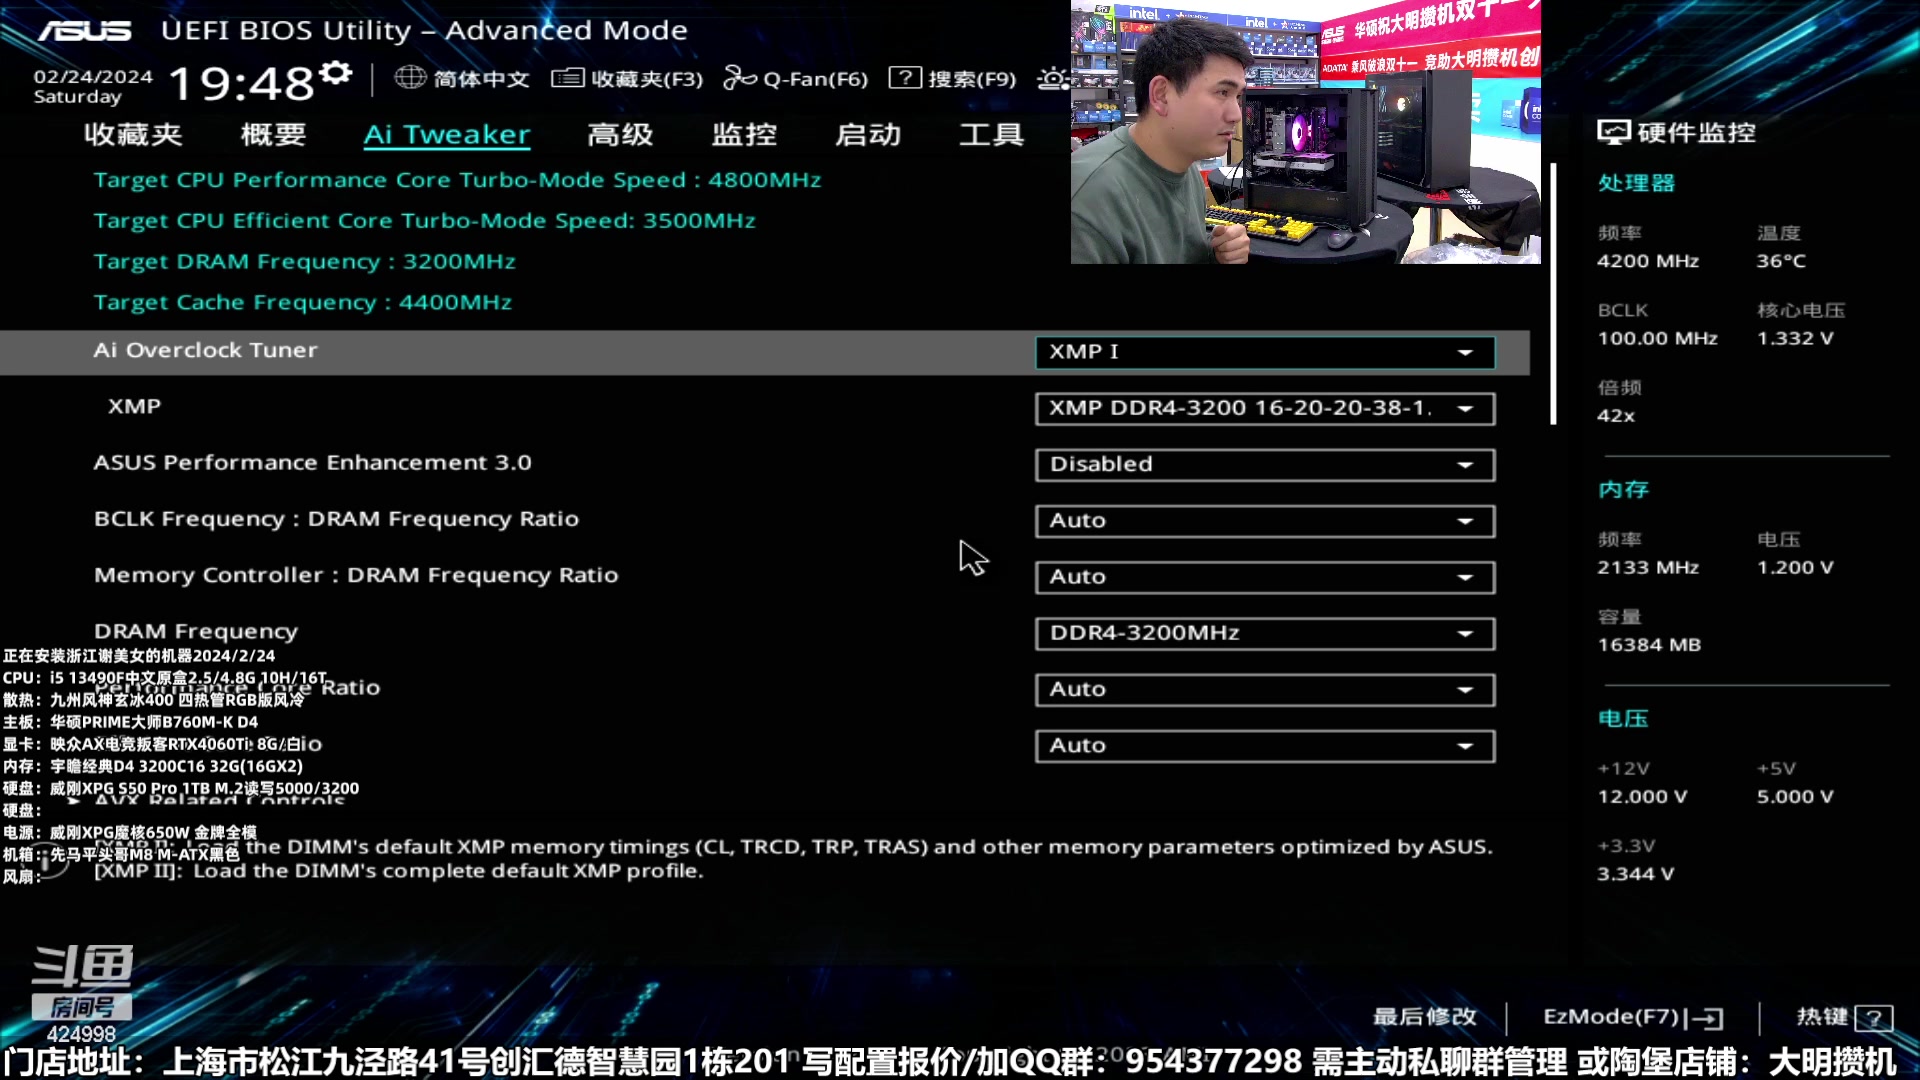Open Memory Controller DRAM Ratio dropdown
The height and width of the screenshot is (1080, 1920).
click(1264, 577)
